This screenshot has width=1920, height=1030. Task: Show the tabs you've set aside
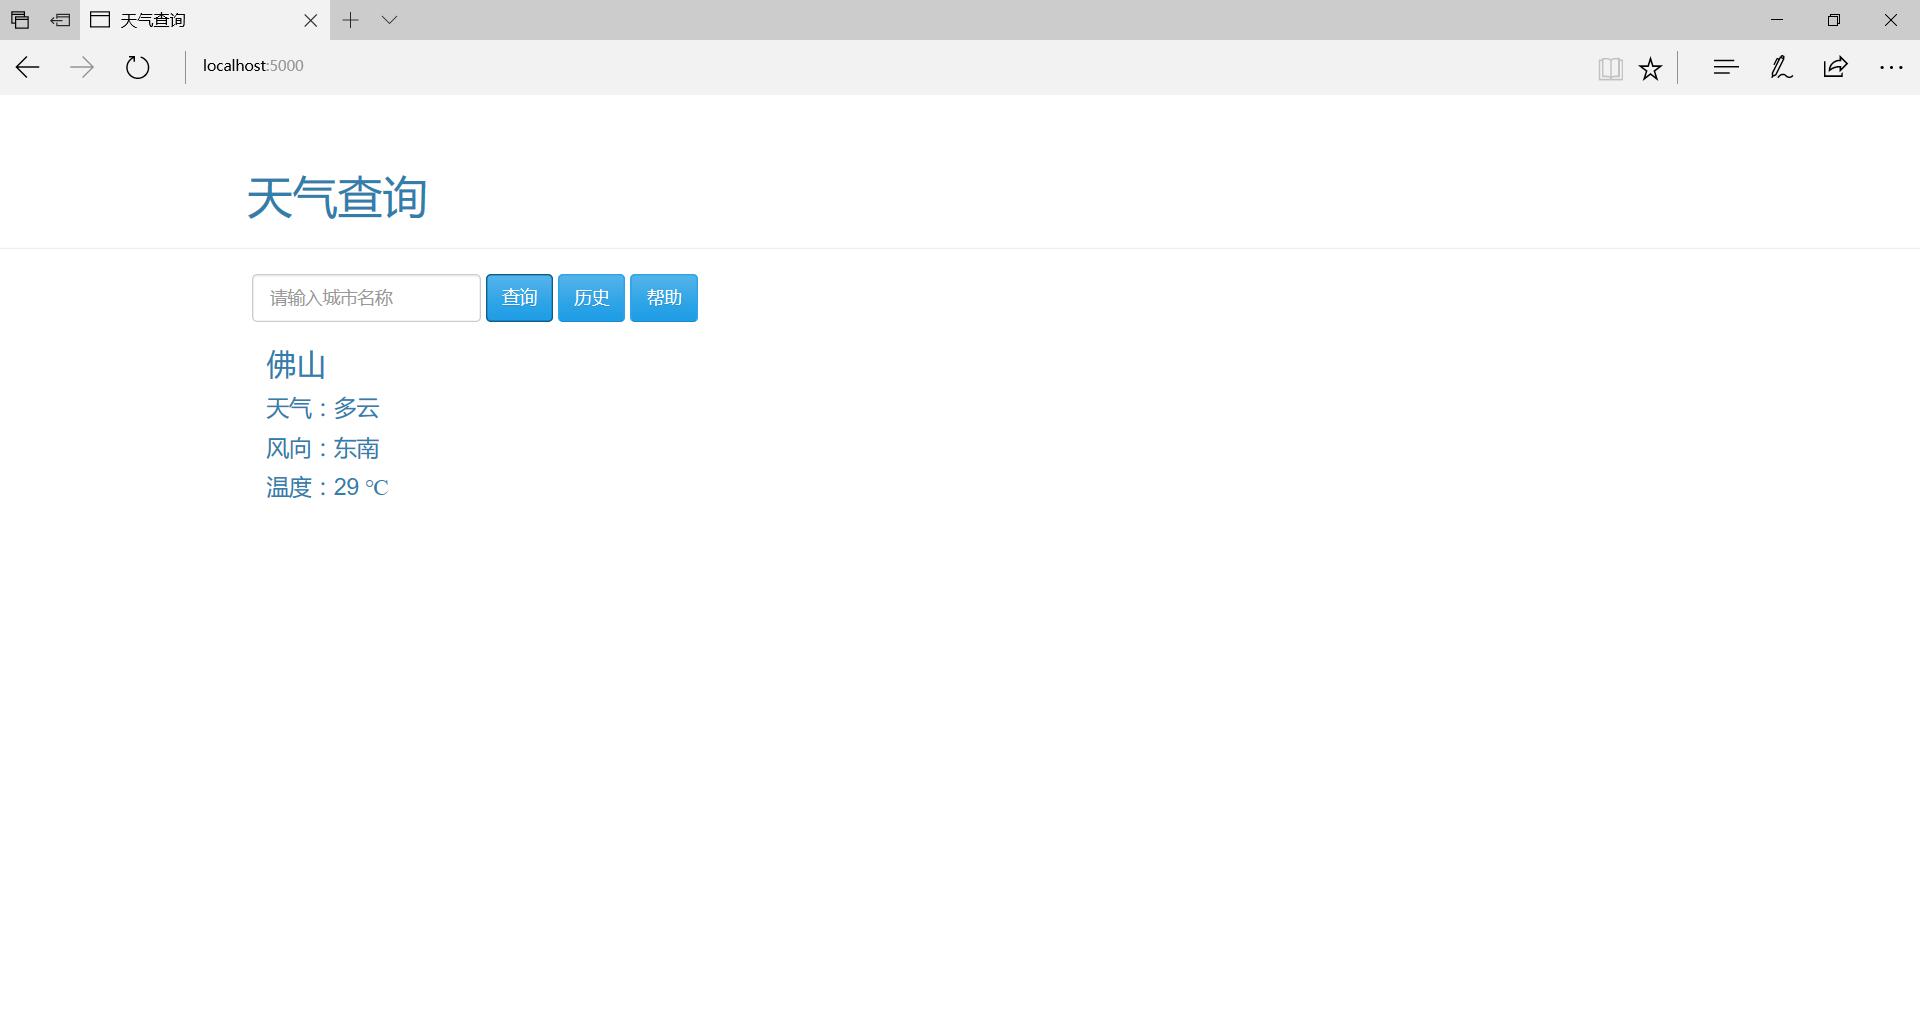coord(20,20)
